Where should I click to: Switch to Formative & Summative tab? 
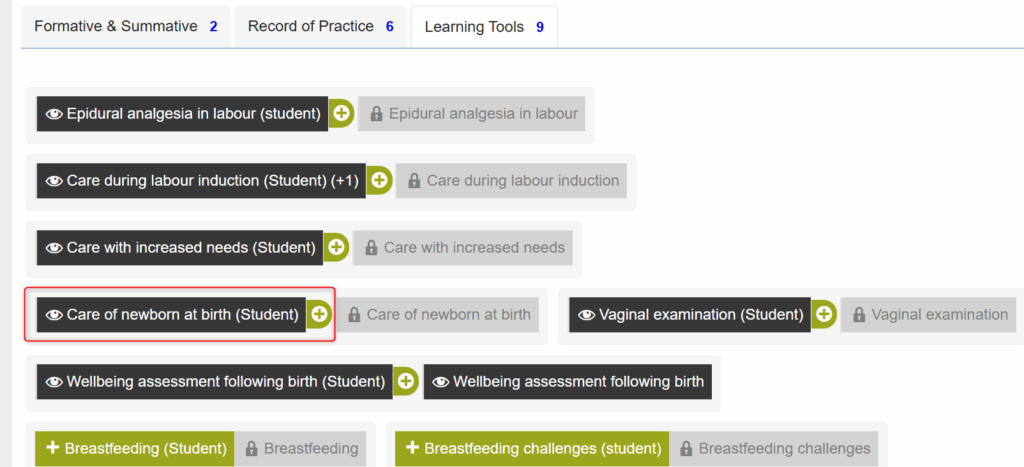pyautogui.click(x=126, y=27)
